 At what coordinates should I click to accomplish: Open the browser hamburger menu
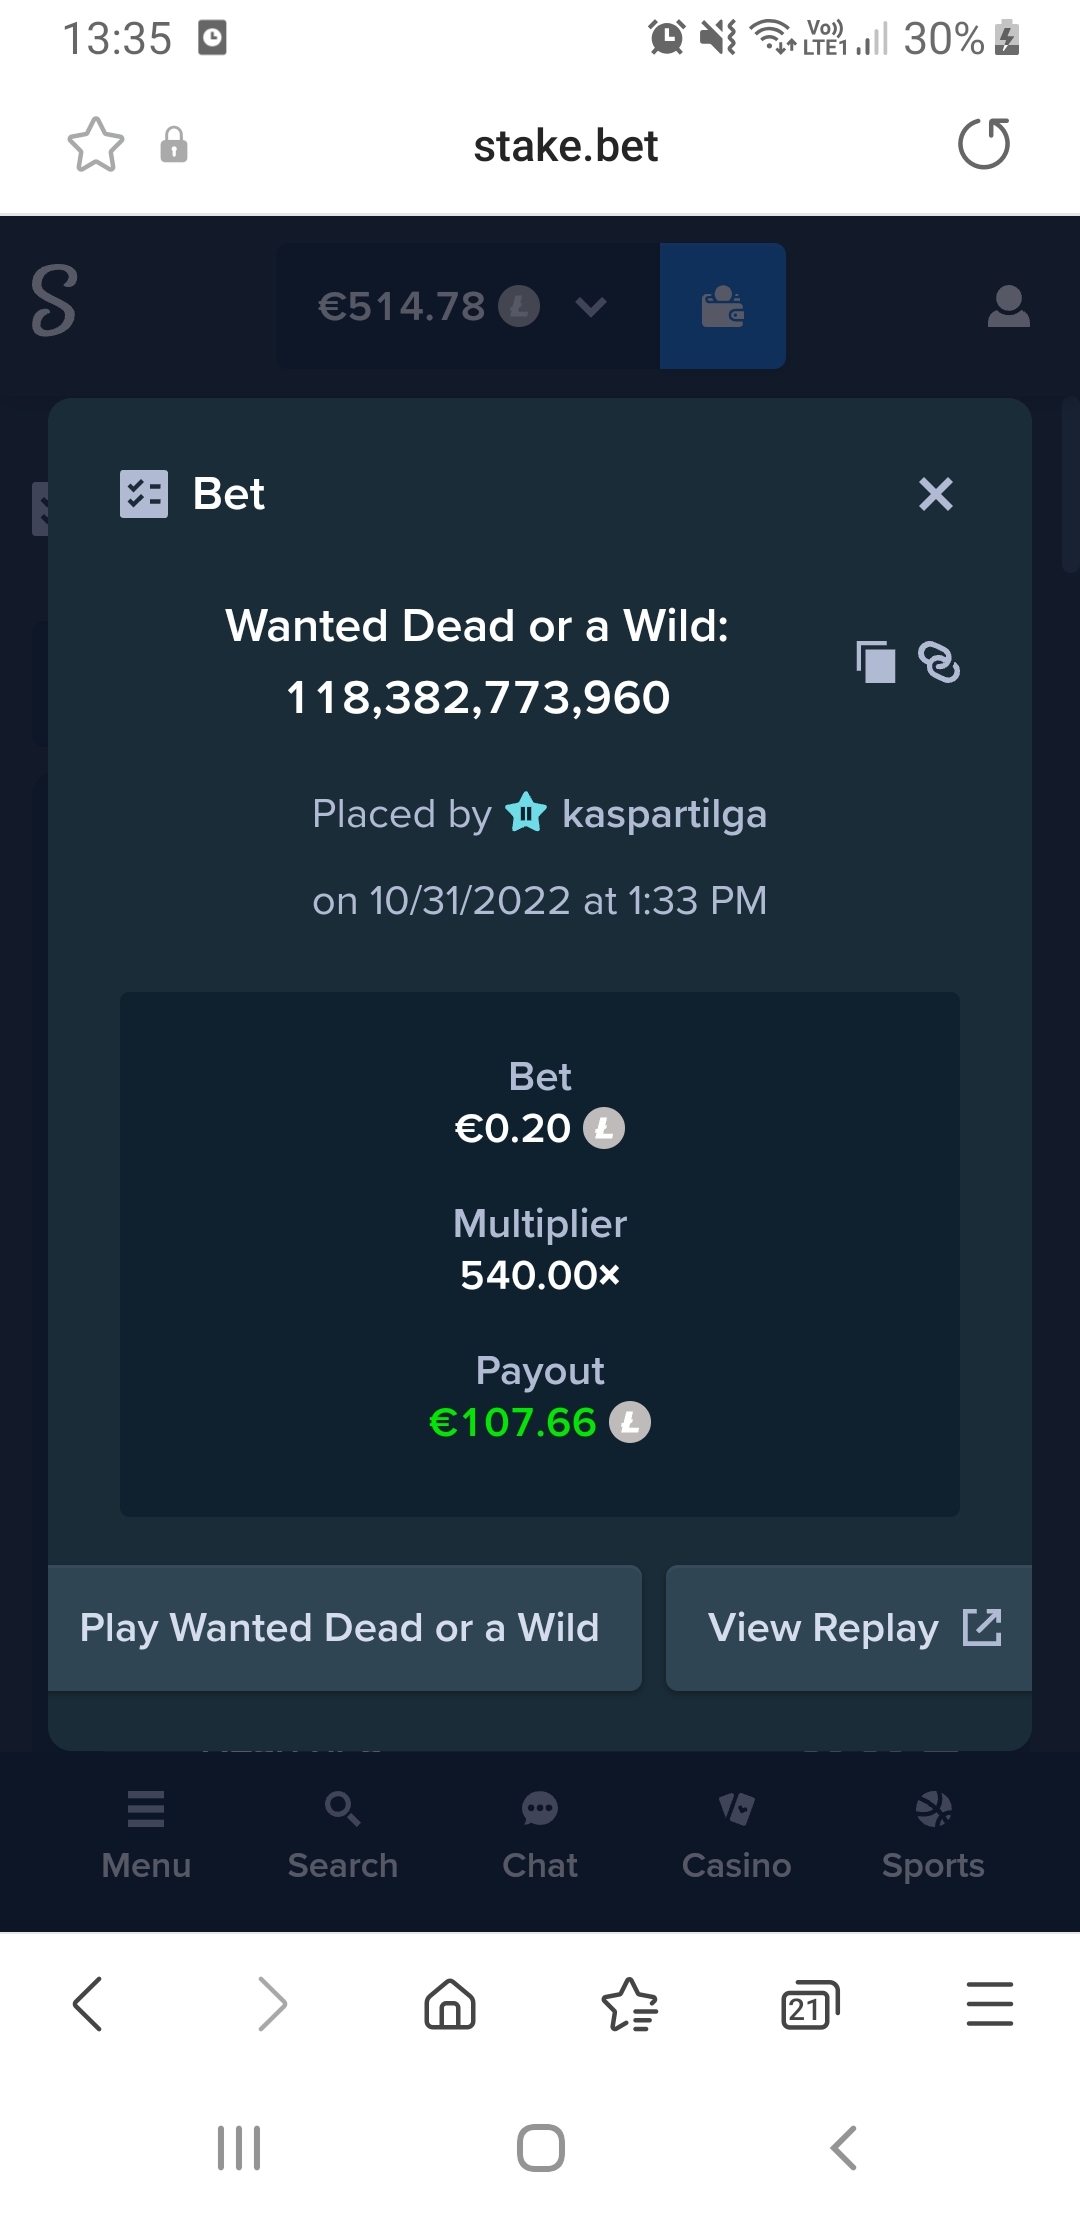[990, 2004]
